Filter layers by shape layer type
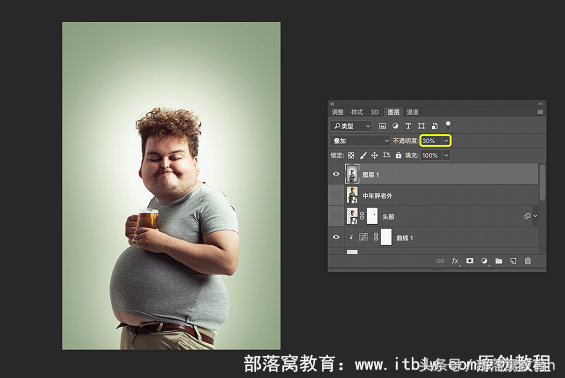This screenshot has height=378, width=565. [421, 126]
